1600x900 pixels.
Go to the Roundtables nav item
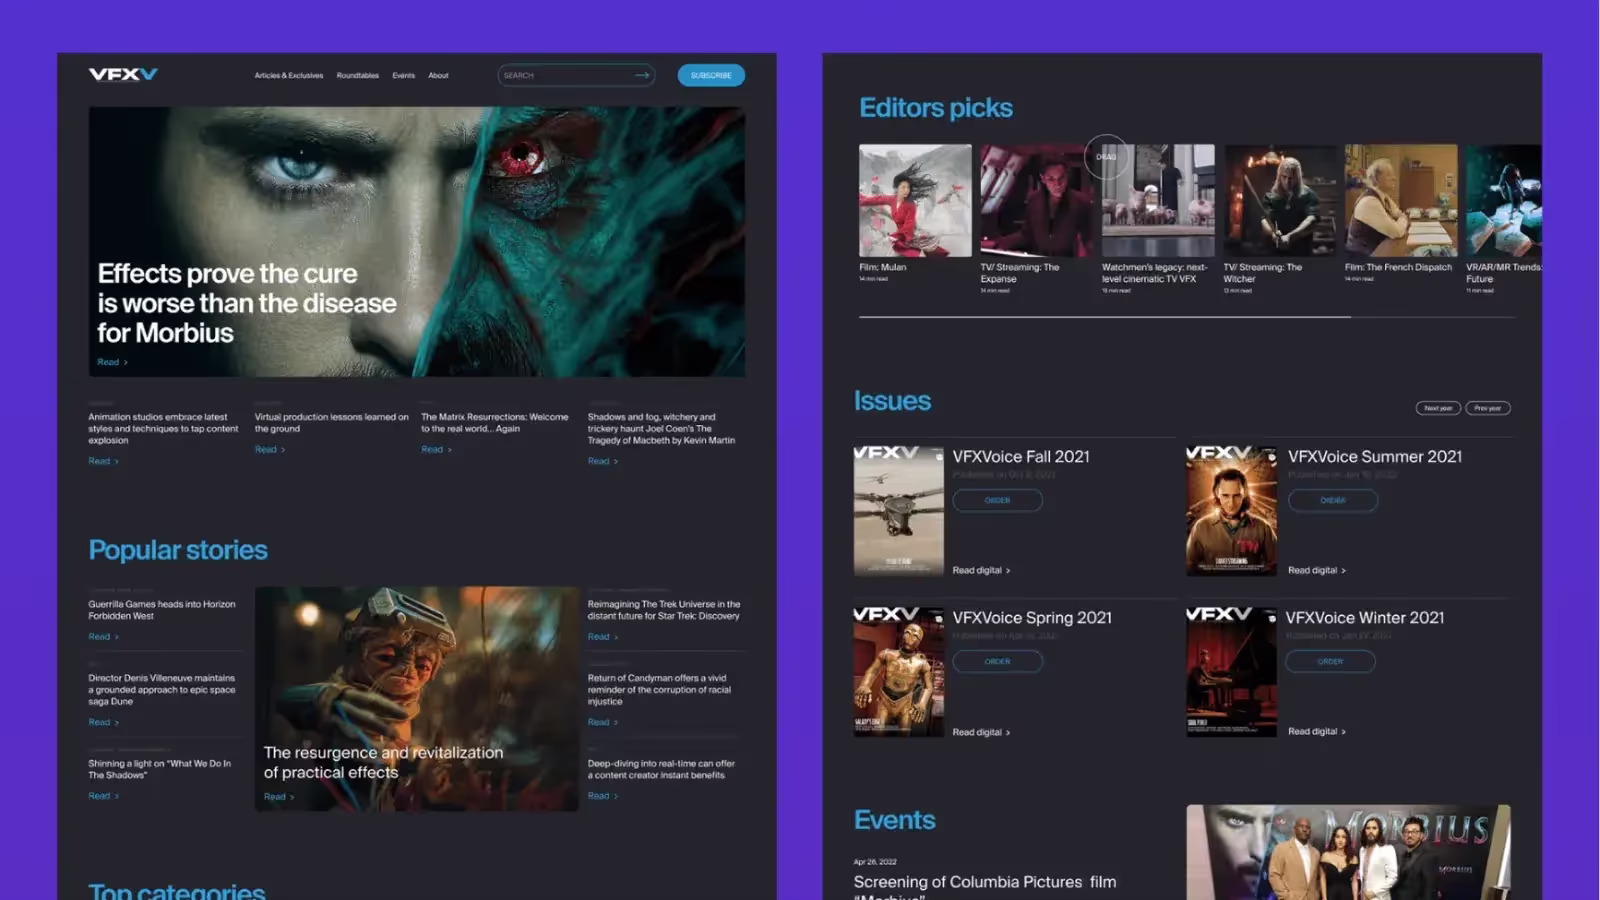[x=357, y=76]
